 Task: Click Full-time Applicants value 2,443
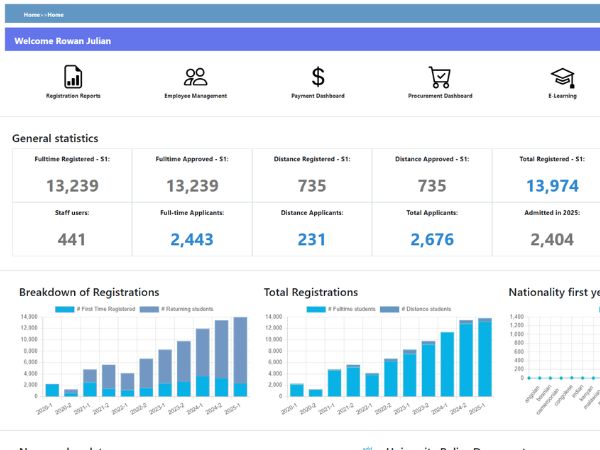(x=192, y=240)
